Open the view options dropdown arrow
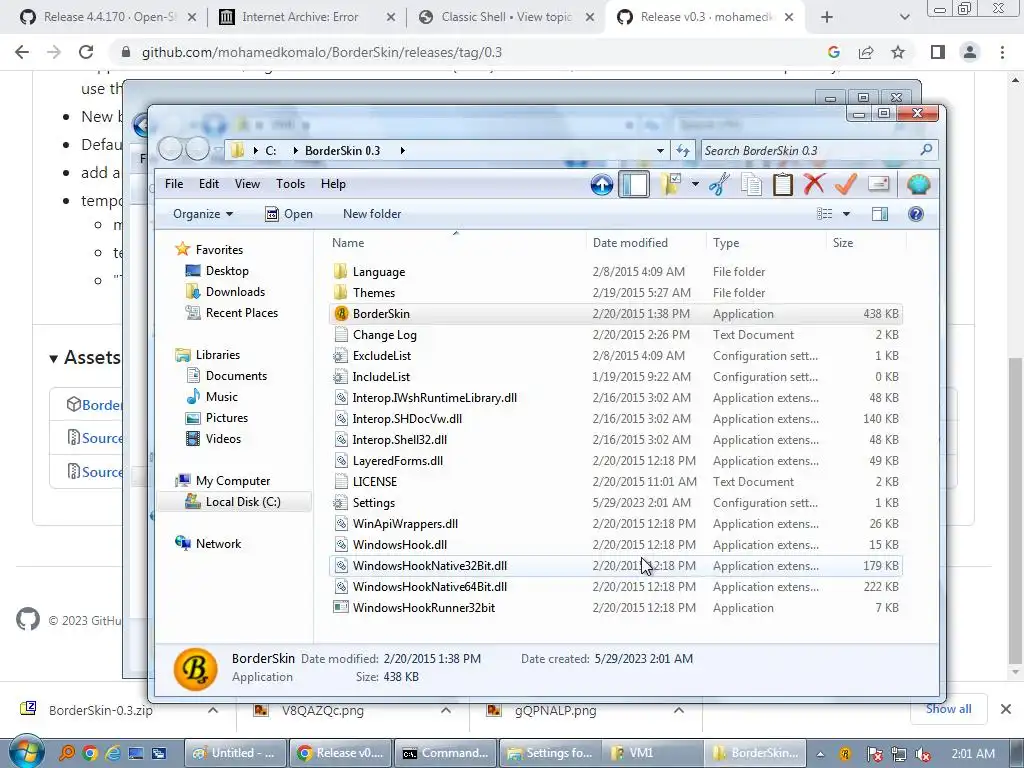Screen dimensions: 1024x768 coord(846,214)
